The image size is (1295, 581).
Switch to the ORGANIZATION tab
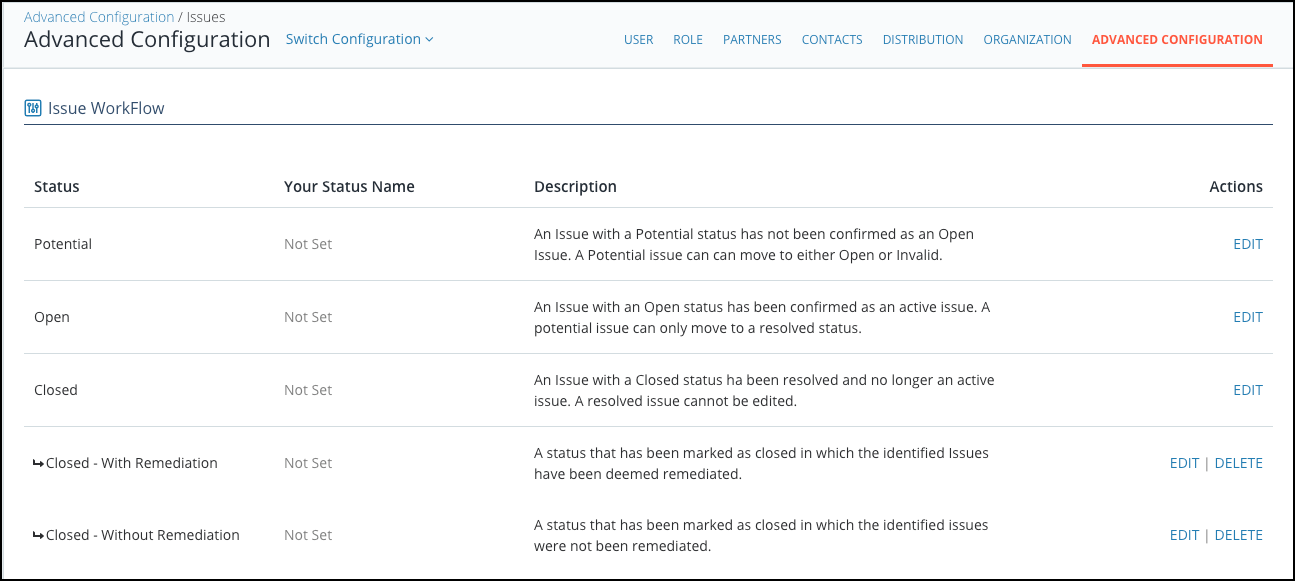pos(1027,40)
